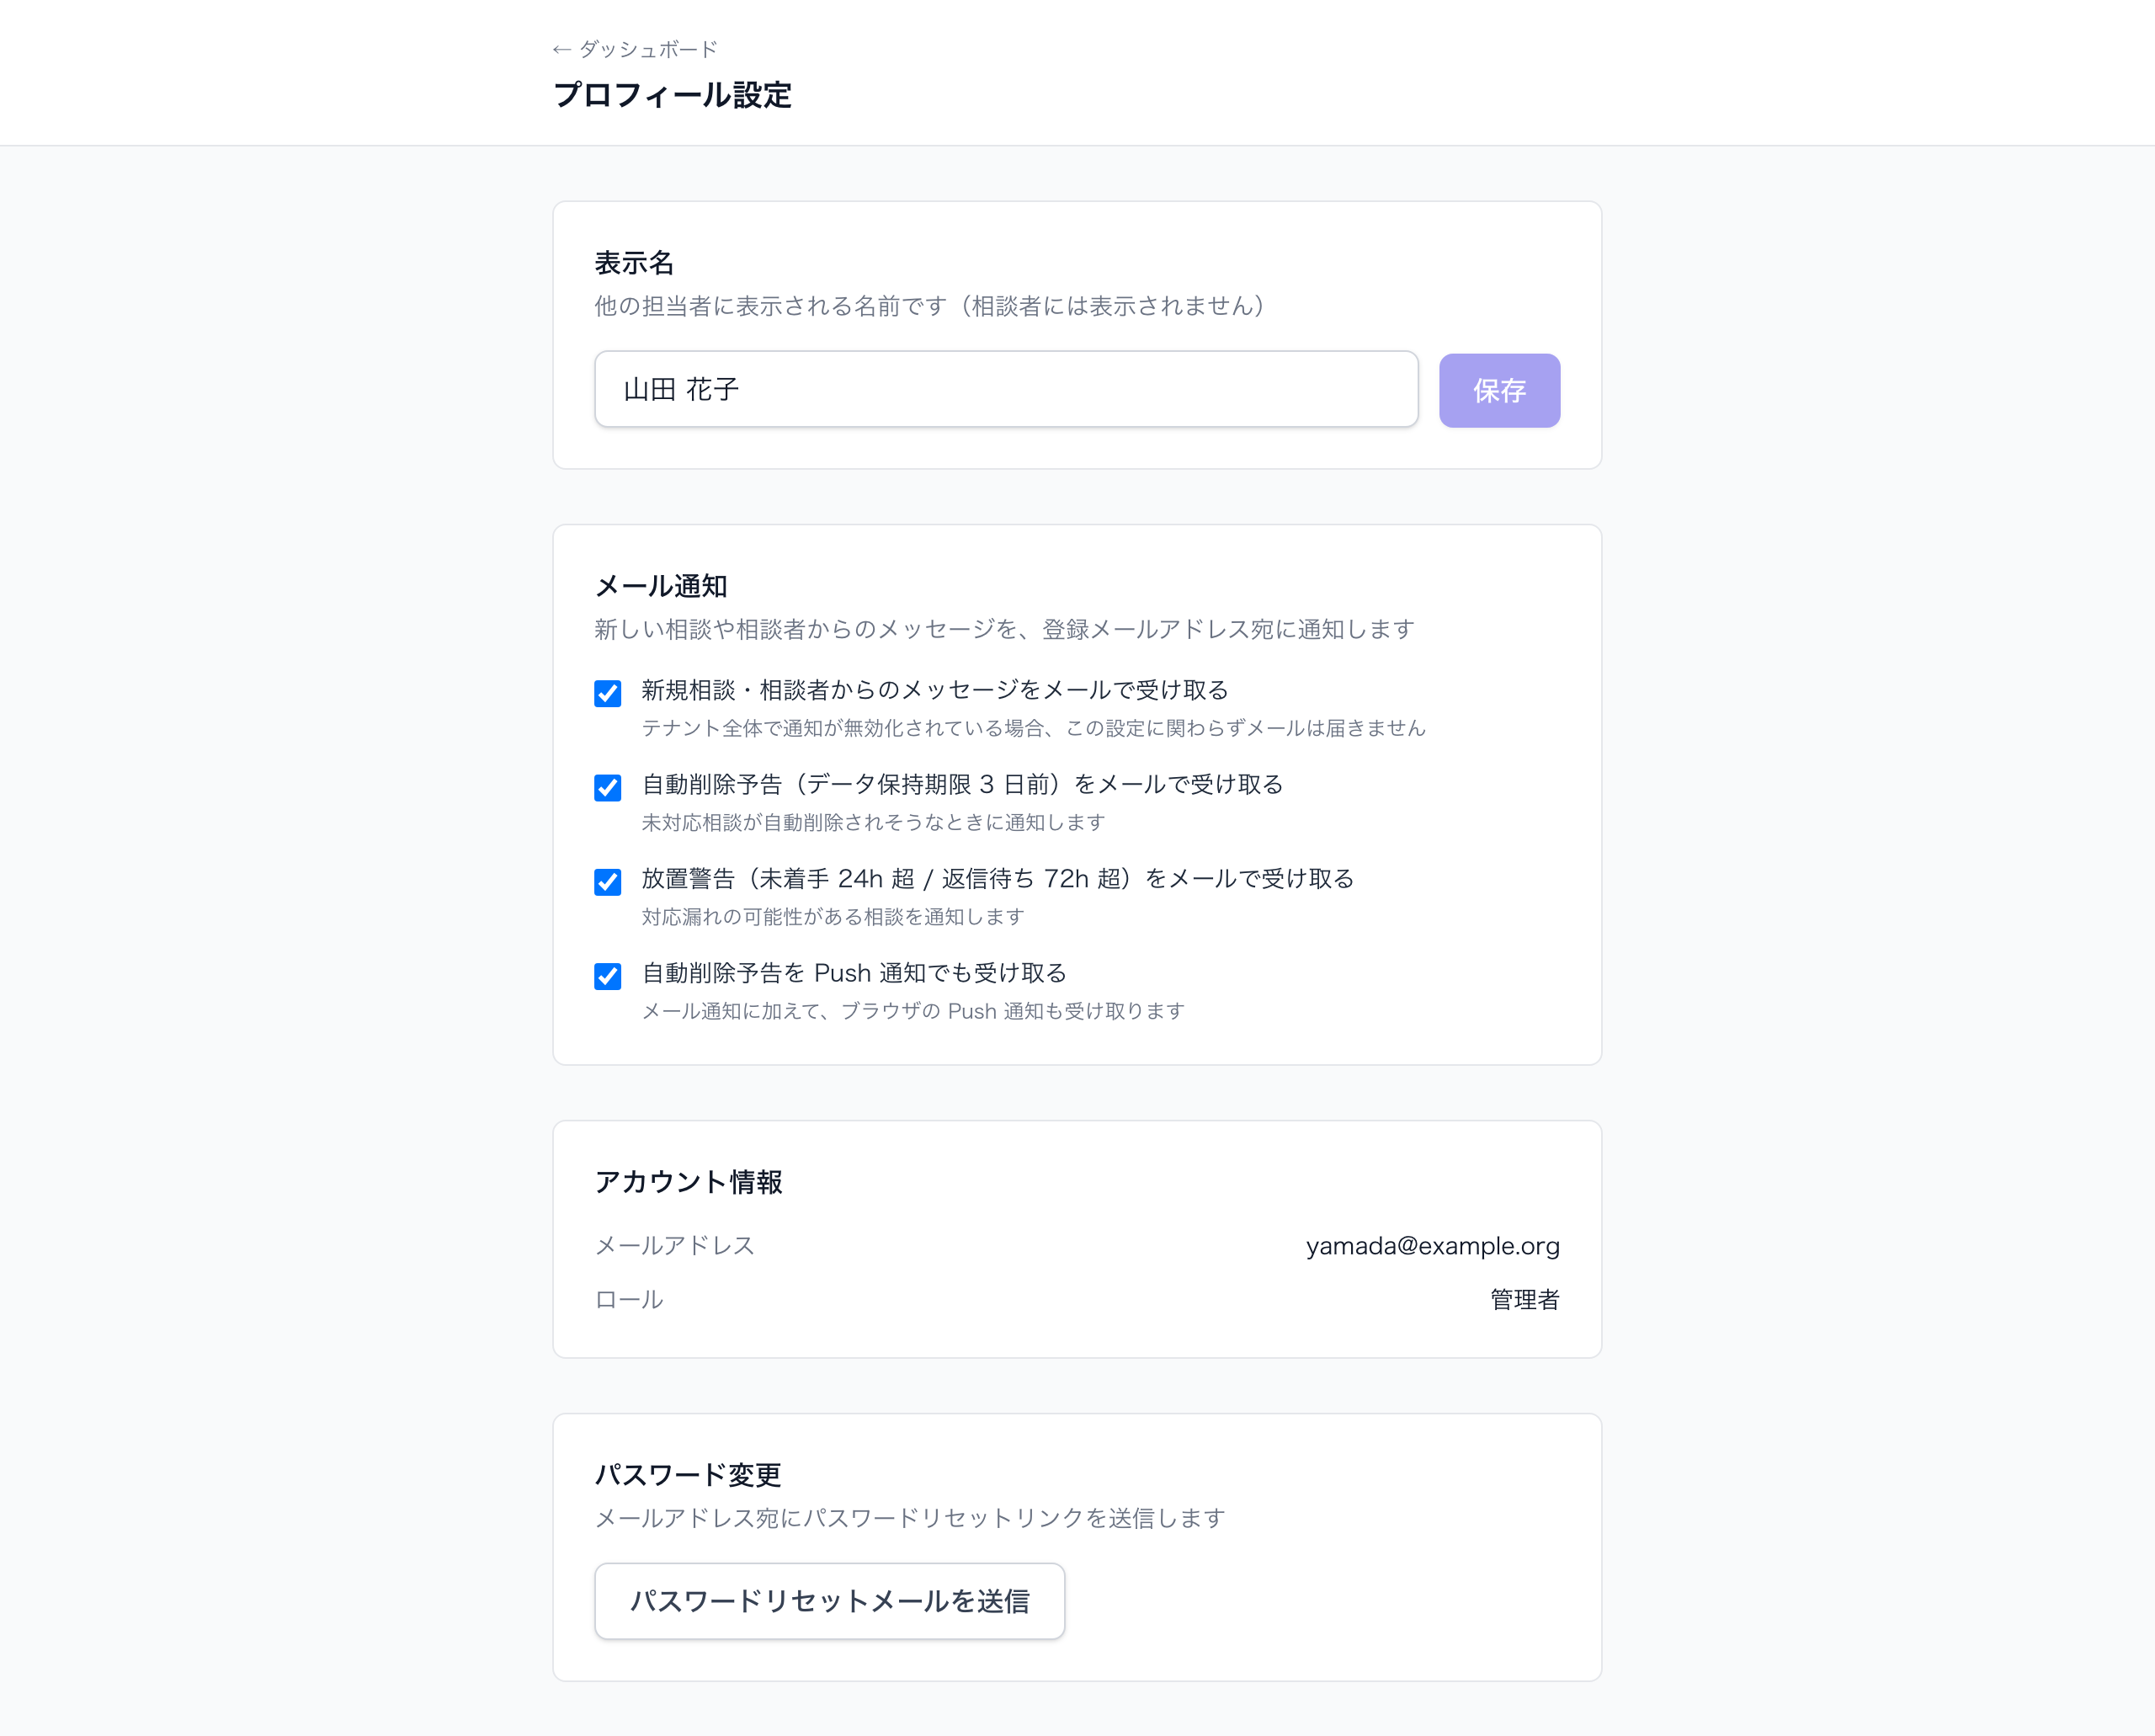The height and width of the screenshot is (1736, 2155).
Task: Disable 自動削除予告を Push 通知 checkbox
Action: pos(608,976)
